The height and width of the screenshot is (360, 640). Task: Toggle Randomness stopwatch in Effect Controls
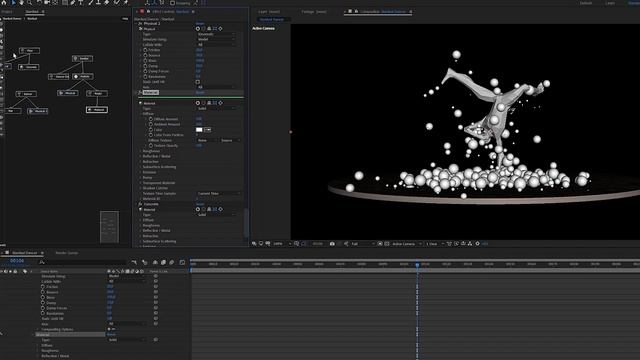click(145, 76)
